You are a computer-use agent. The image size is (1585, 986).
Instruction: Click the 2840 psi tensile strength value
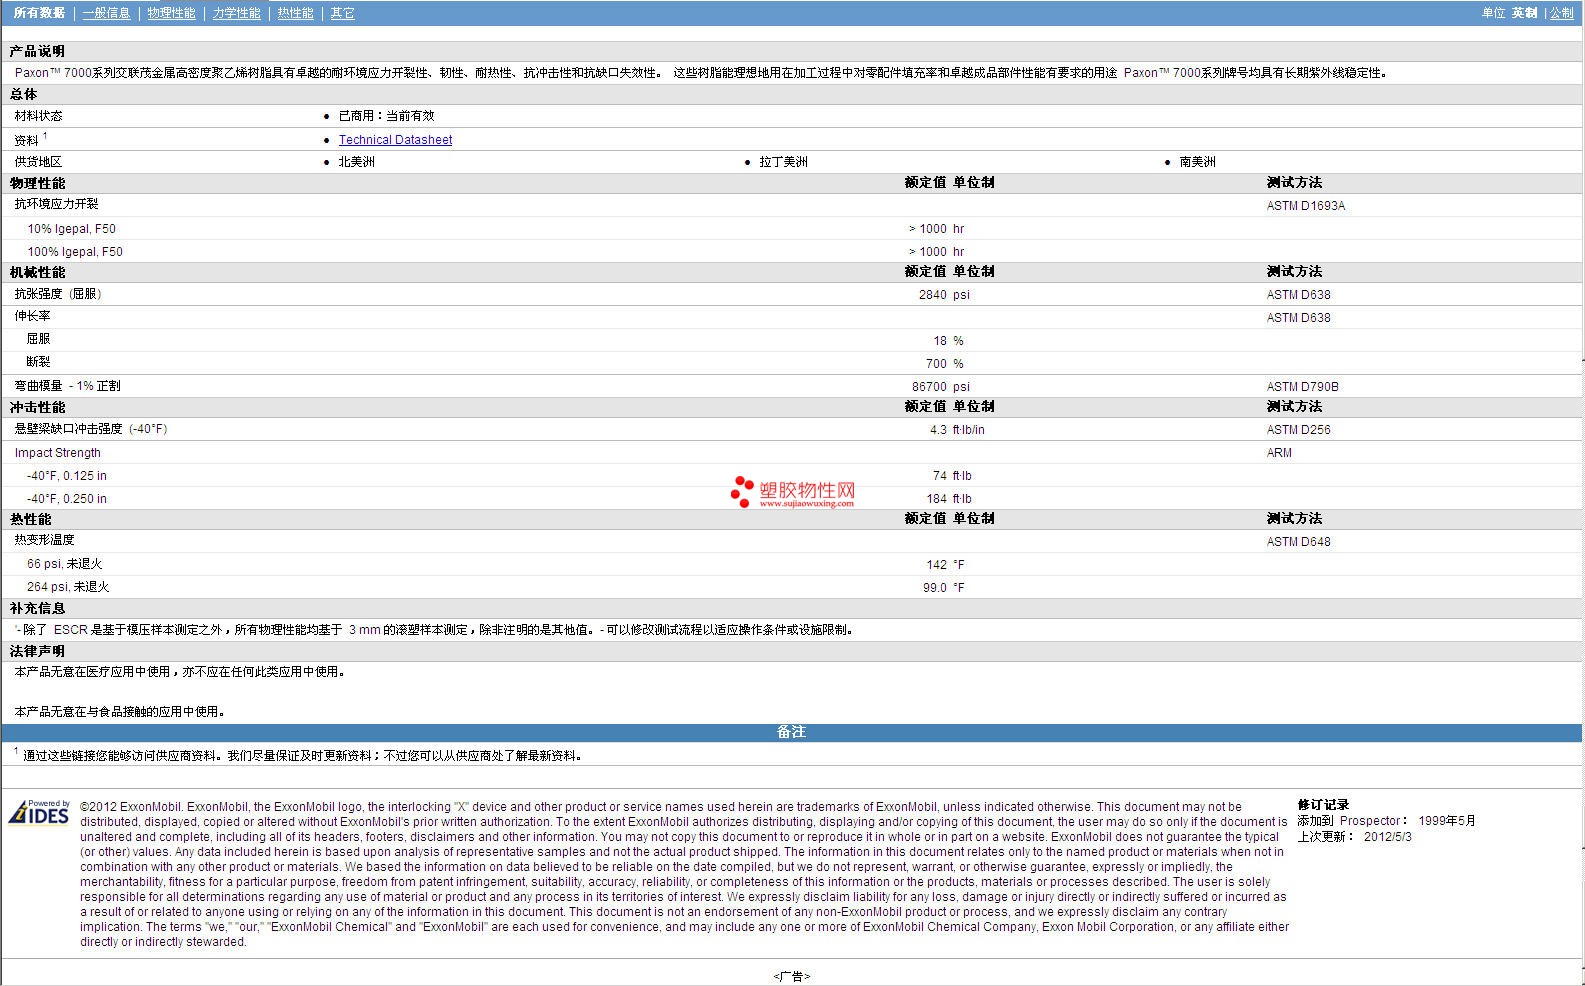point(944,295)
